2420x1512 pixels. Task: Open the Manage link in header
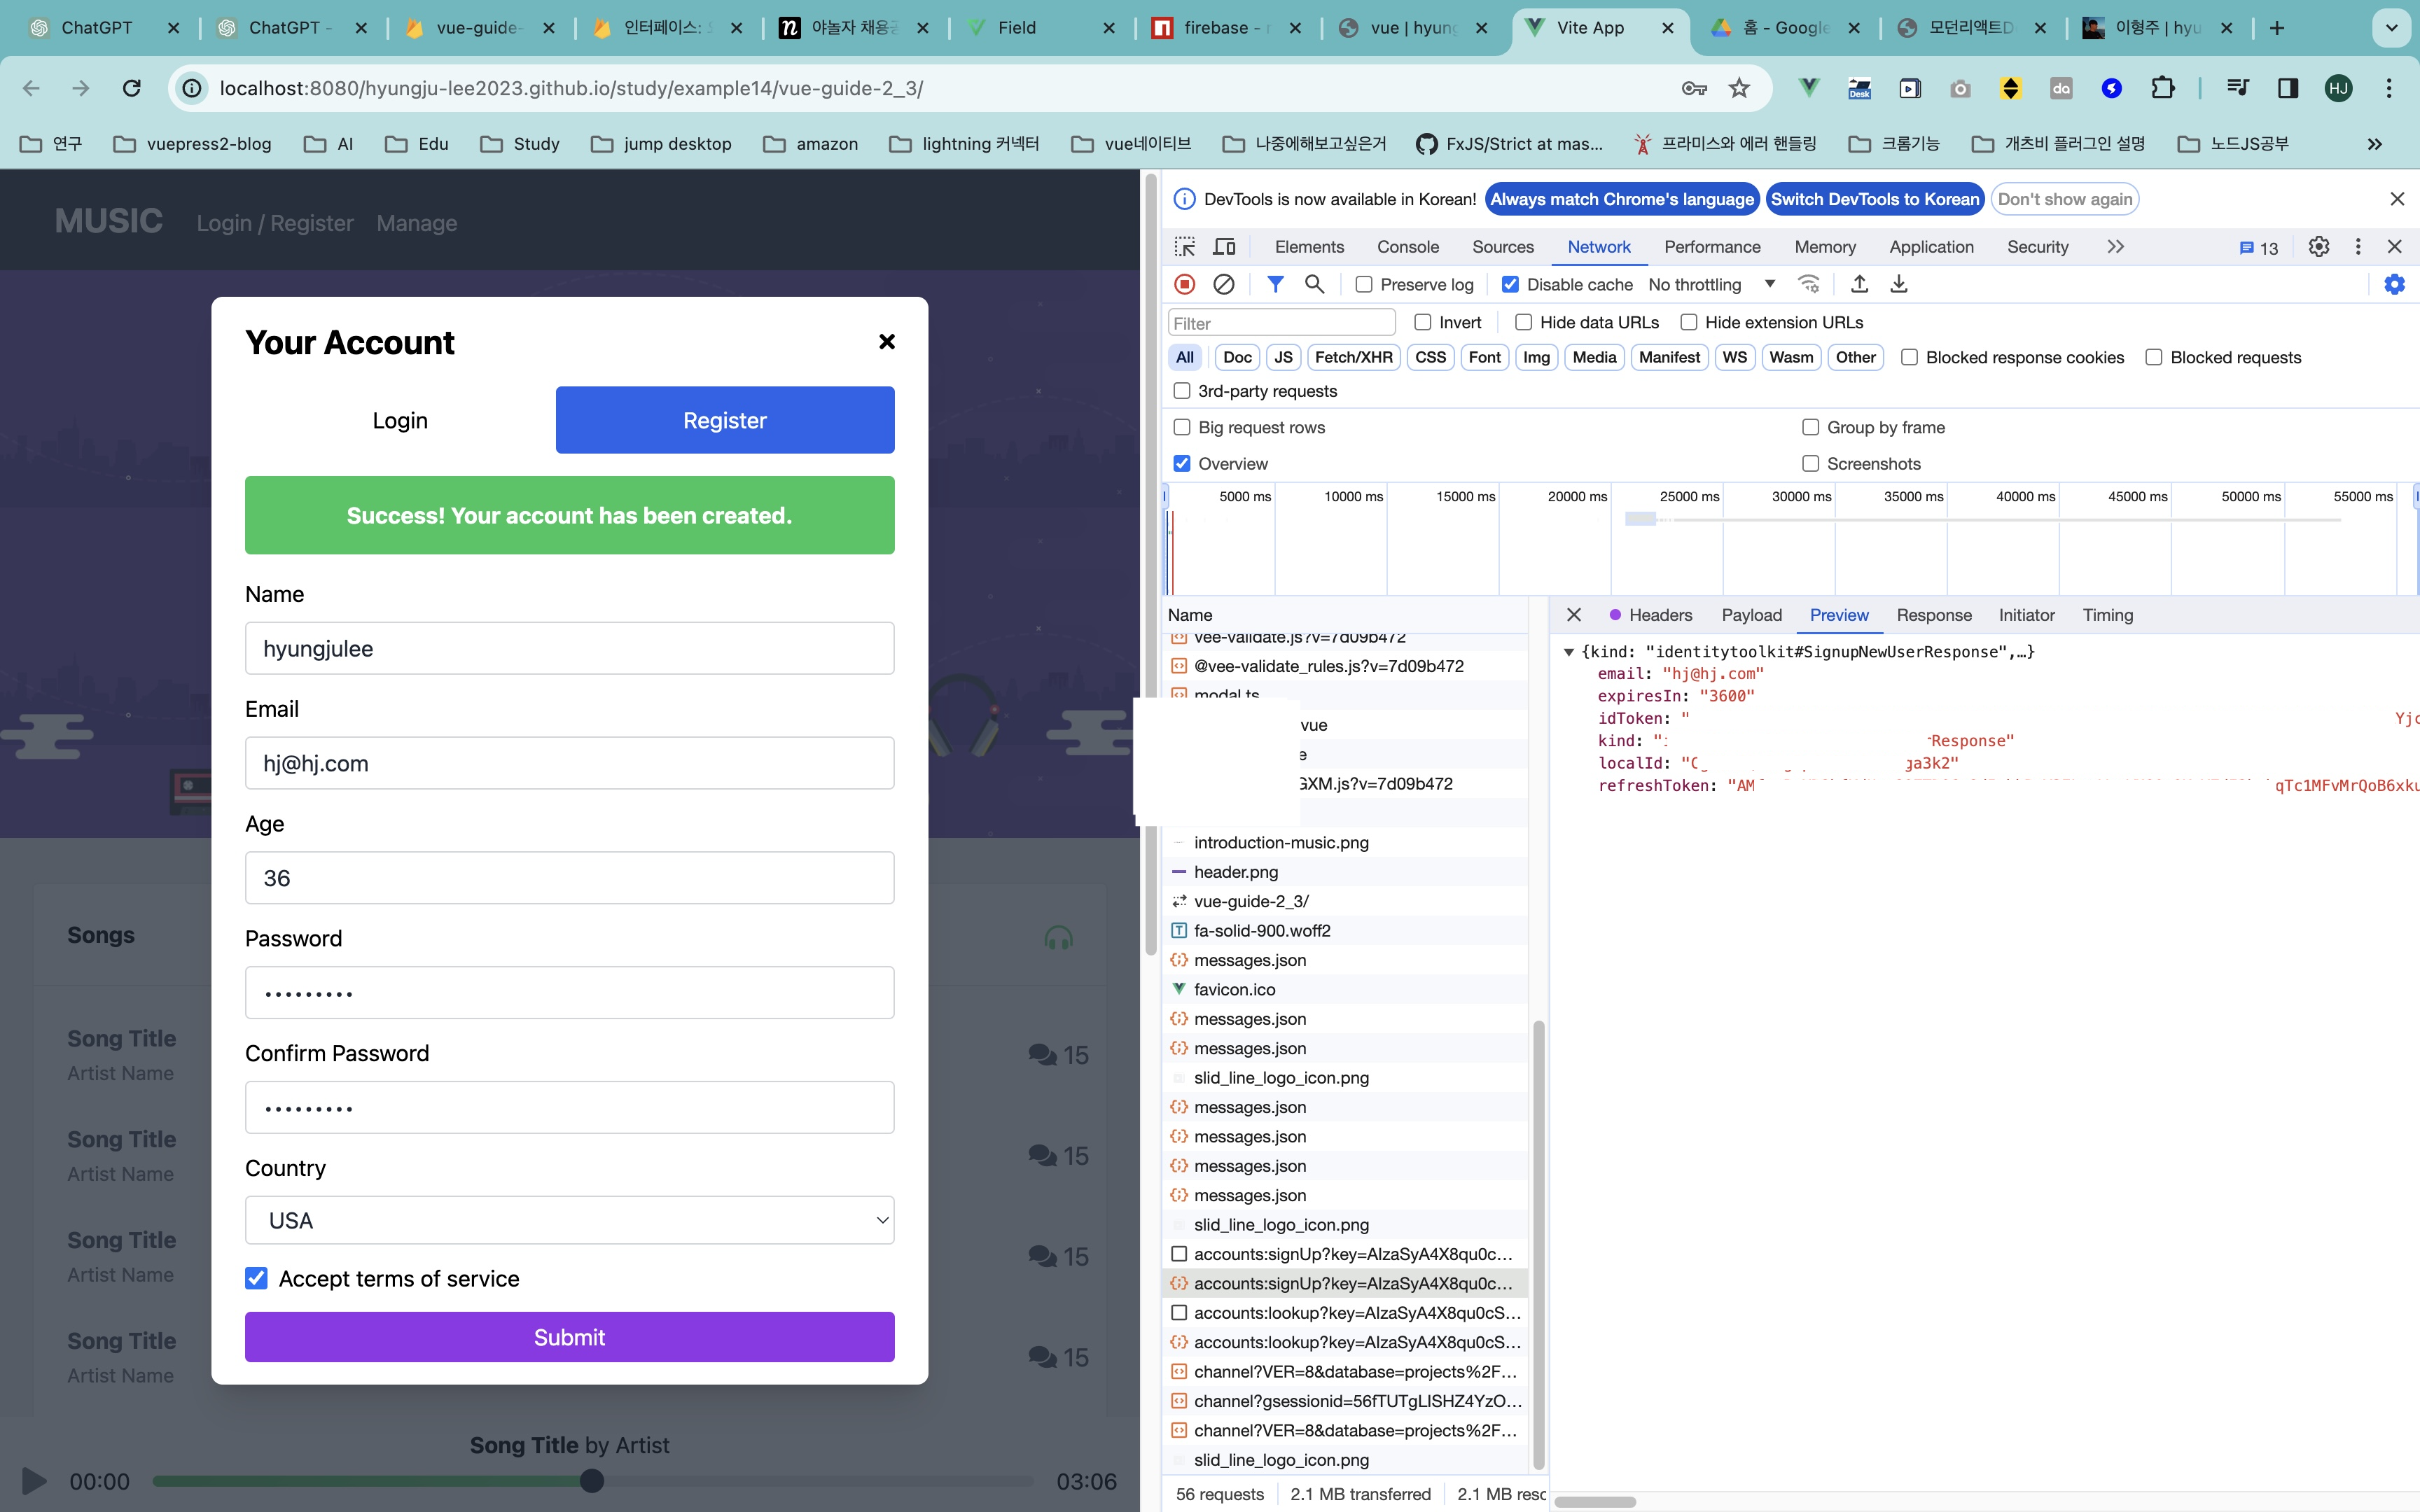pyautogui.click(x=416, y=223)
